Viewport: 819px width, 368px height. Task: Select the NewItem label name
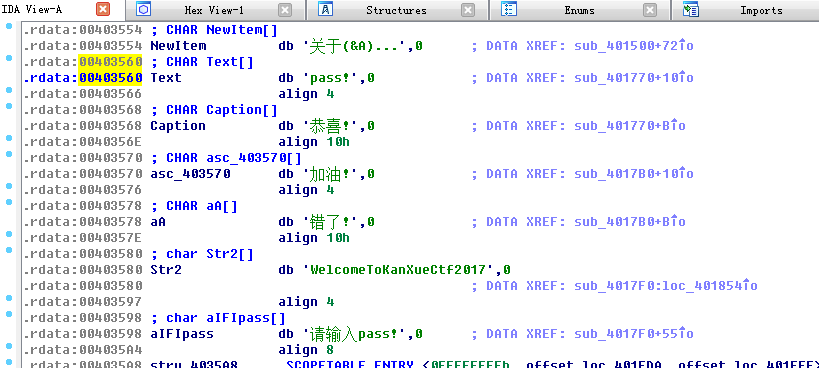(x=178, y=45)
